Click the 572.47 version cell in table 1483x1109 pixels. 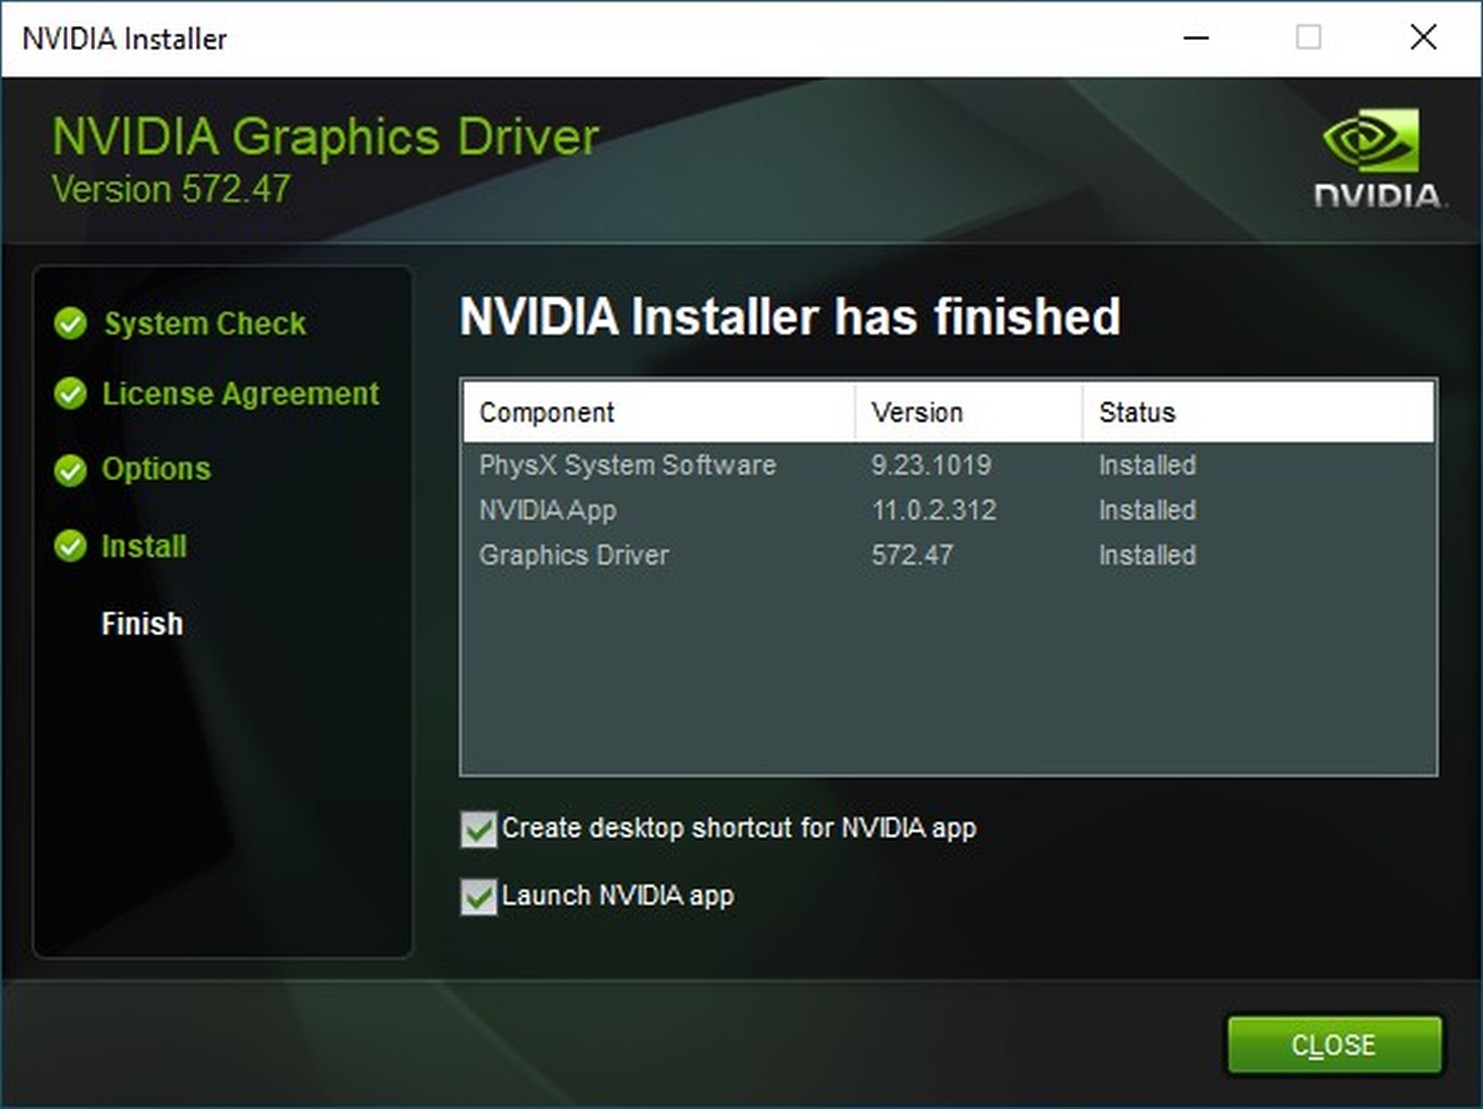tap(912, 555)
